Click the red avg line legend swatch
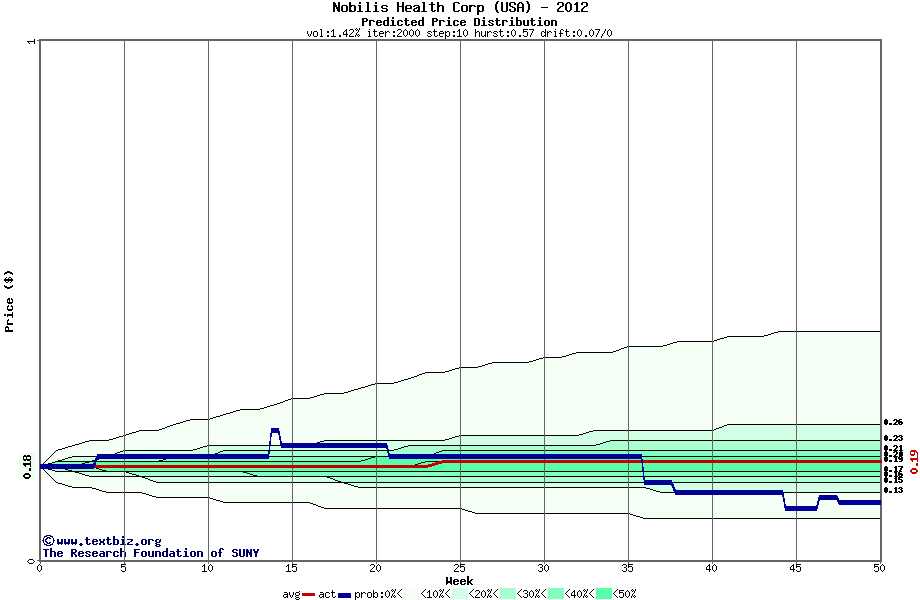Image resolution: width=920 pixels, height=600 pixels. 309,595
